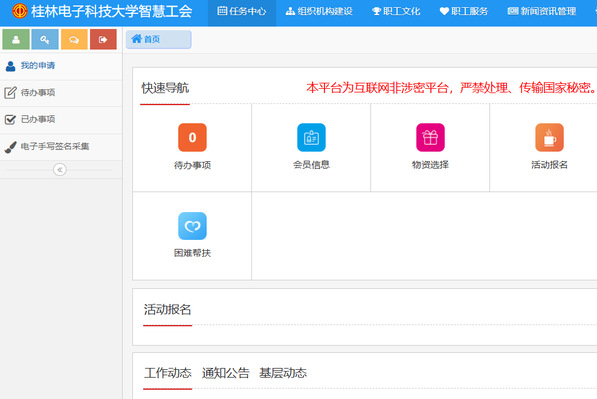Click the 首页 home tab

pos(158,39)
